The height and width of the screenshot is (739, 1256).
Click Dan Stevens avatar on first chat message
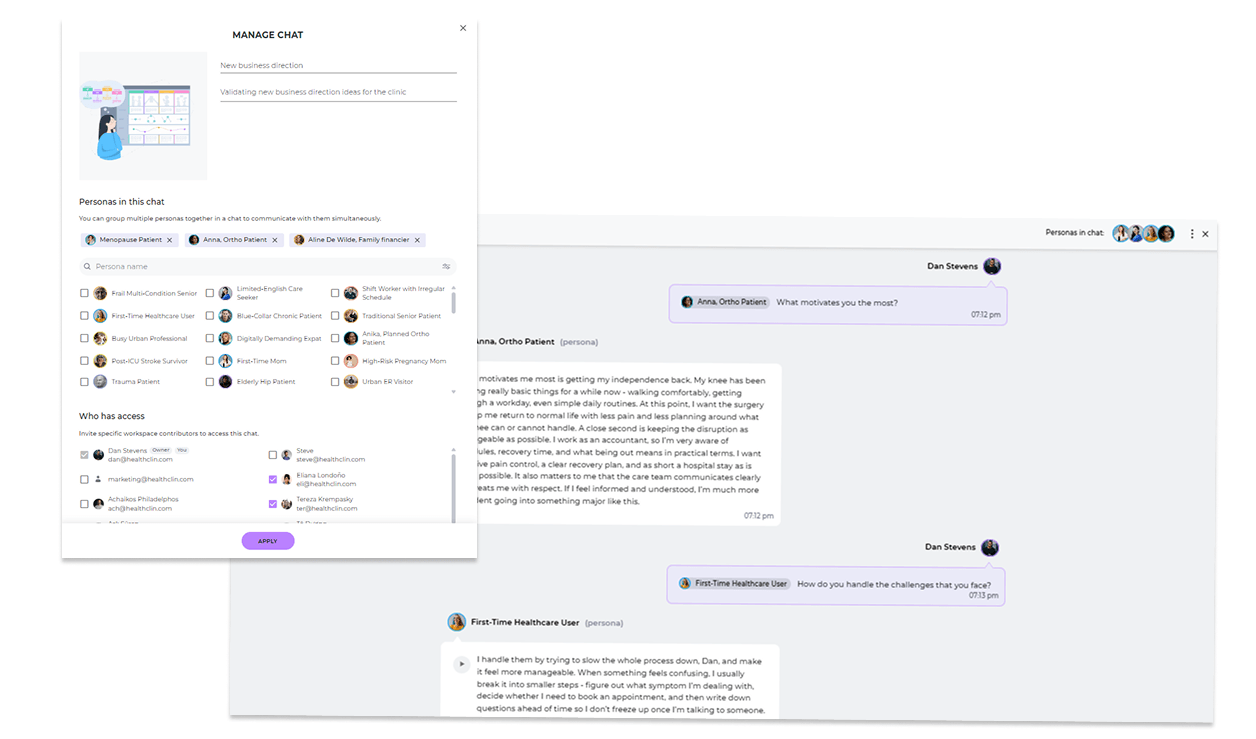[x=992, y=266]
